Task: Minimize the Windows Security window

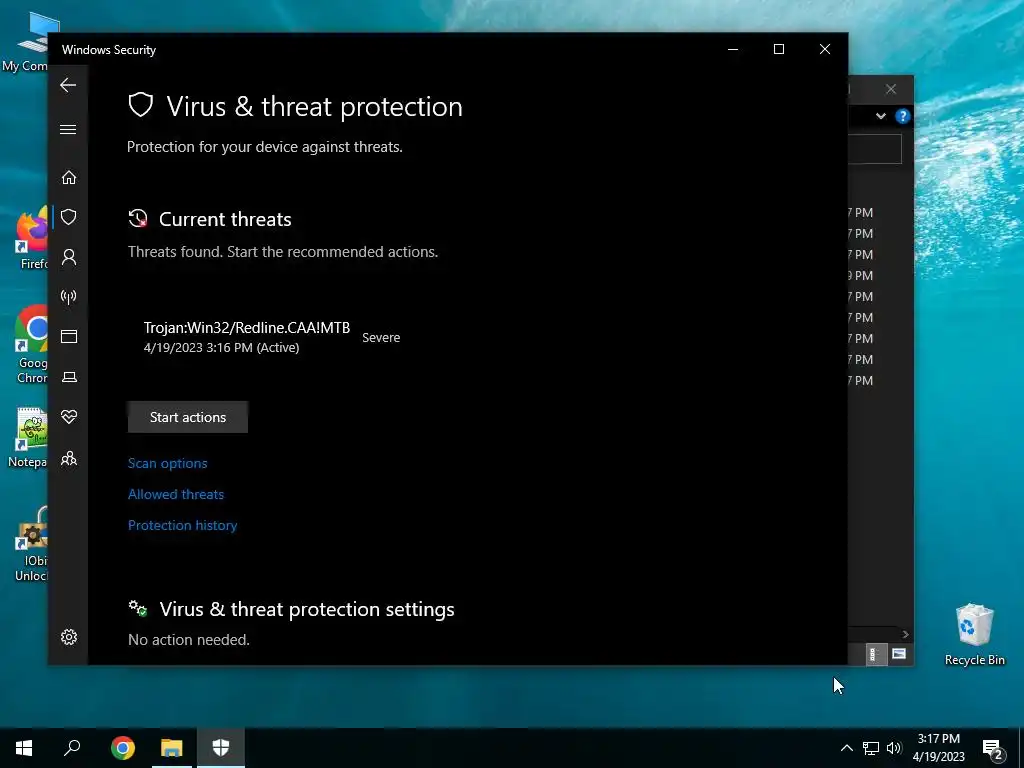Action: (x=733, y=49)
